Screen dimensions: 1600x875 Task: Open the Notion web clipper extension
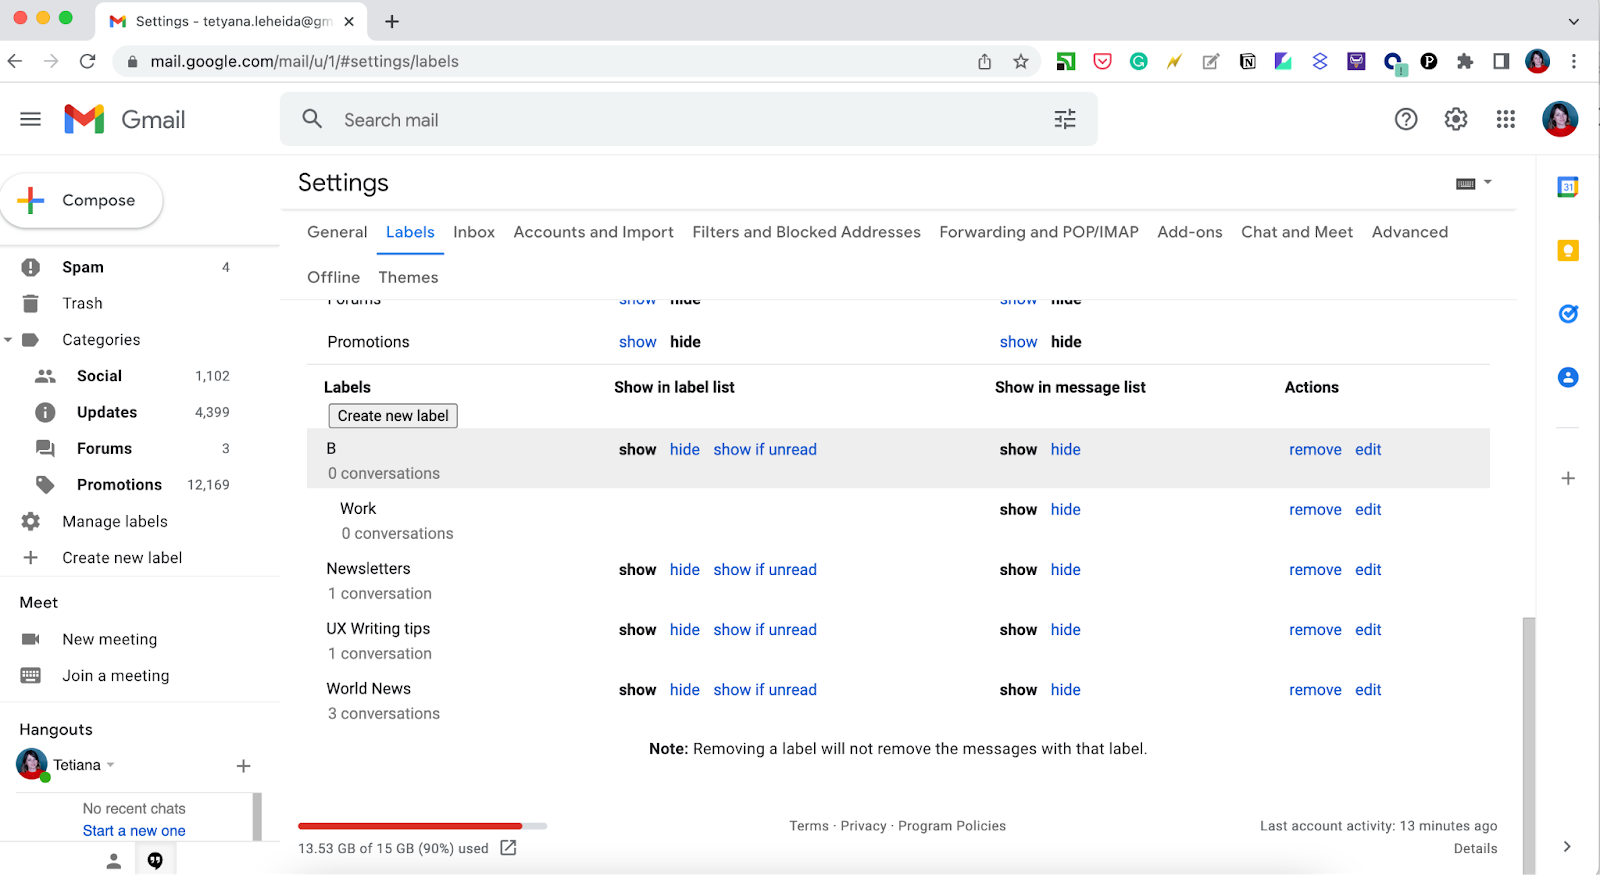tap(1247, 62)
